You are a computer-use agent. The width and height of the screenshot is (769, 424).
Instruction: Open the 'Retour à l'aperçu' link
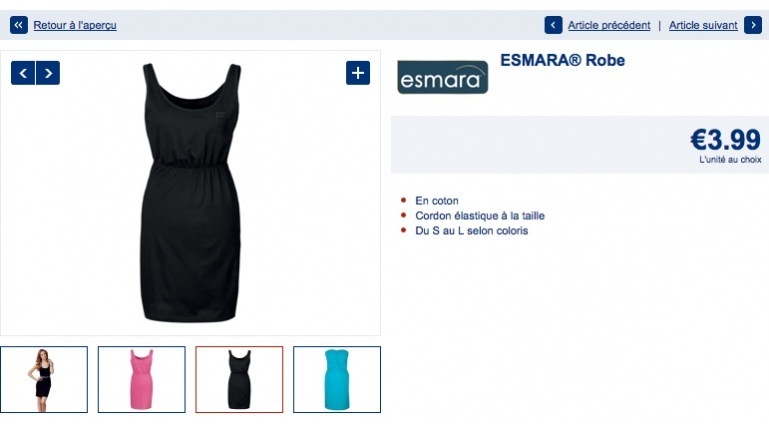coord(75,25)
